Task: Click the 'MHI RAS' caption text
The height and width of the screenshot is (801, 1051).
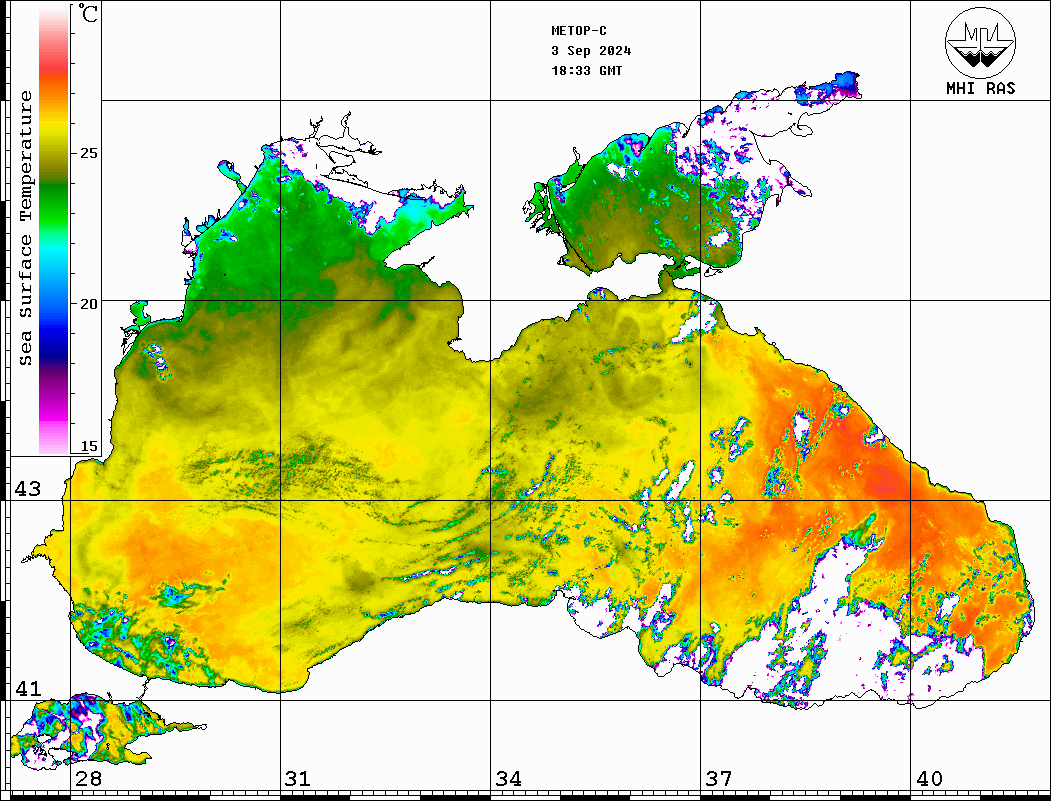Action: pyautogui.click(x=980, y=88)
